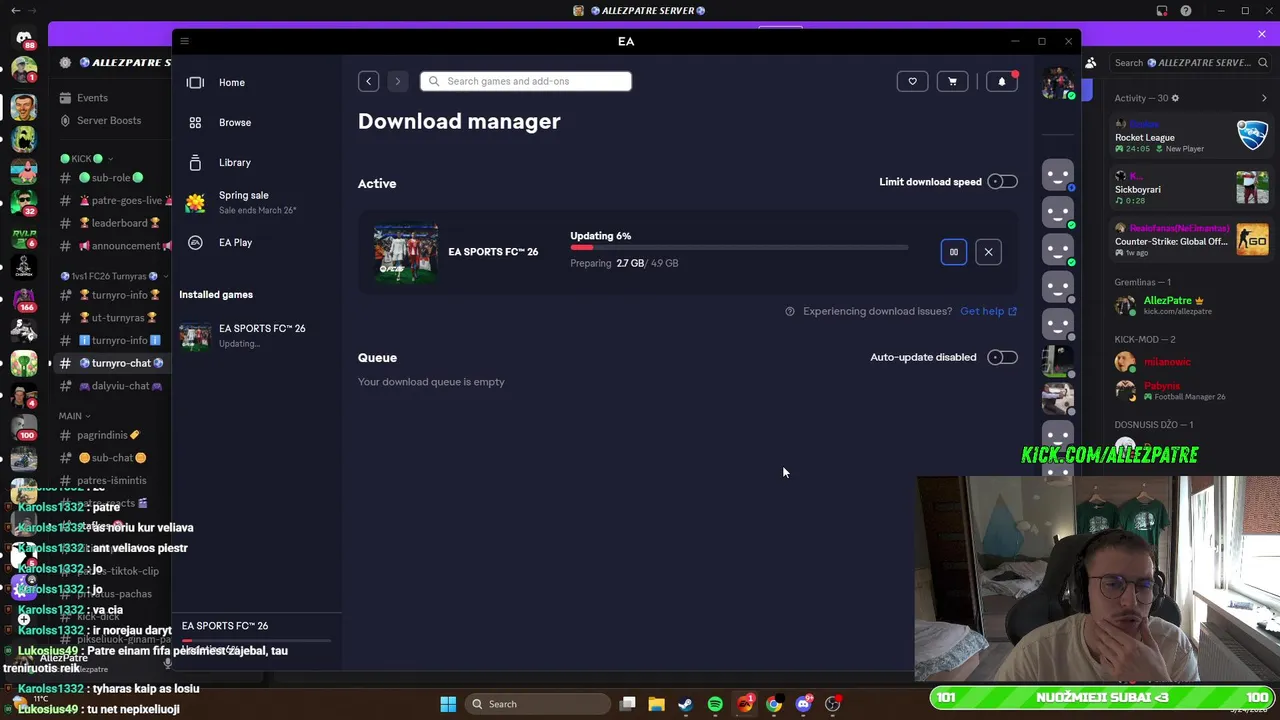Image resolution: width=1280 pixels, height=720 pixels.
Task: Open Steam from the taskbar
Action: click(685, 704)
